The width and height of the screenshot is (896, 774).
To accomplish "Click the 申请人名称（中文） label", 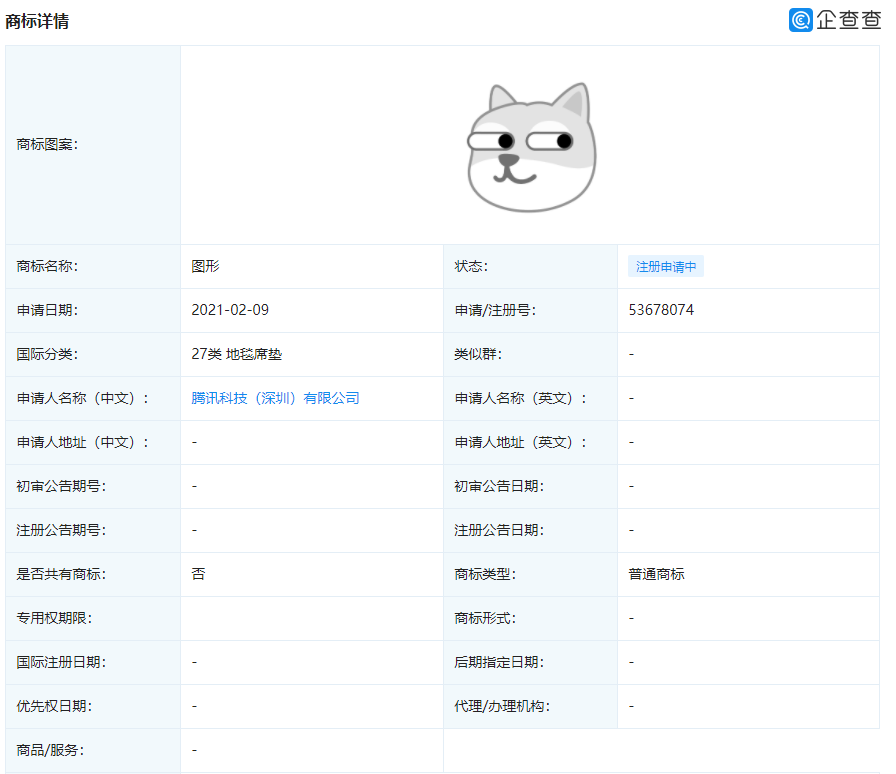I will (x=83, y=398).
